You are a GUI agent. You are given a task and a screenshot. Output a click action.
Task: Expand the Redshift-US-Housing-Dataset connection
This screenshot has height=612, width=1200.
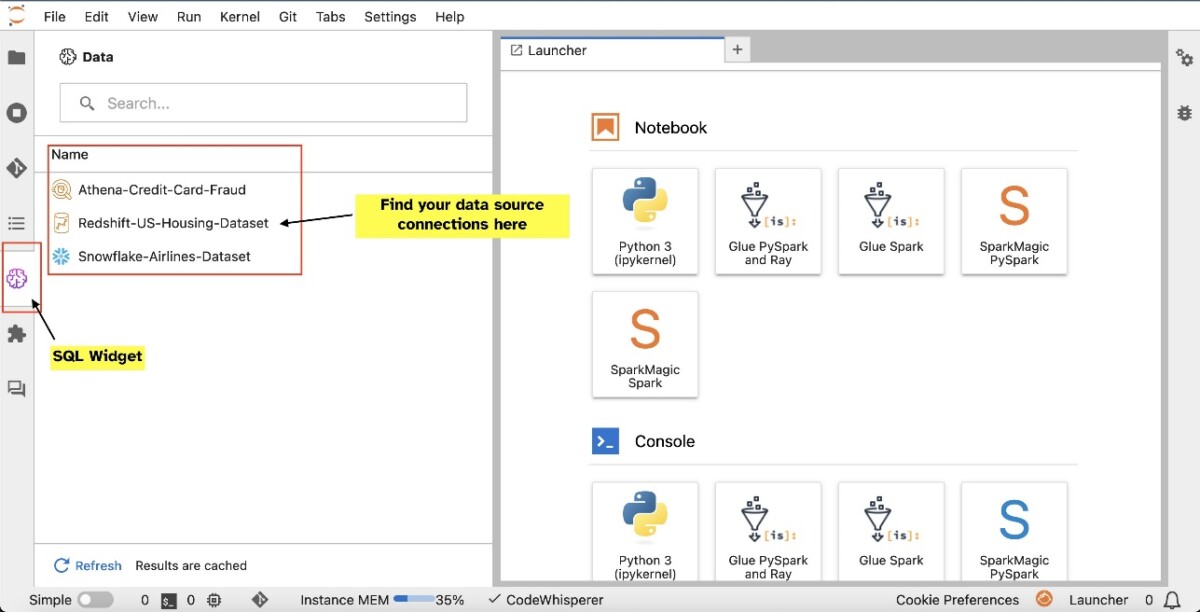click(x=173, y=223)
